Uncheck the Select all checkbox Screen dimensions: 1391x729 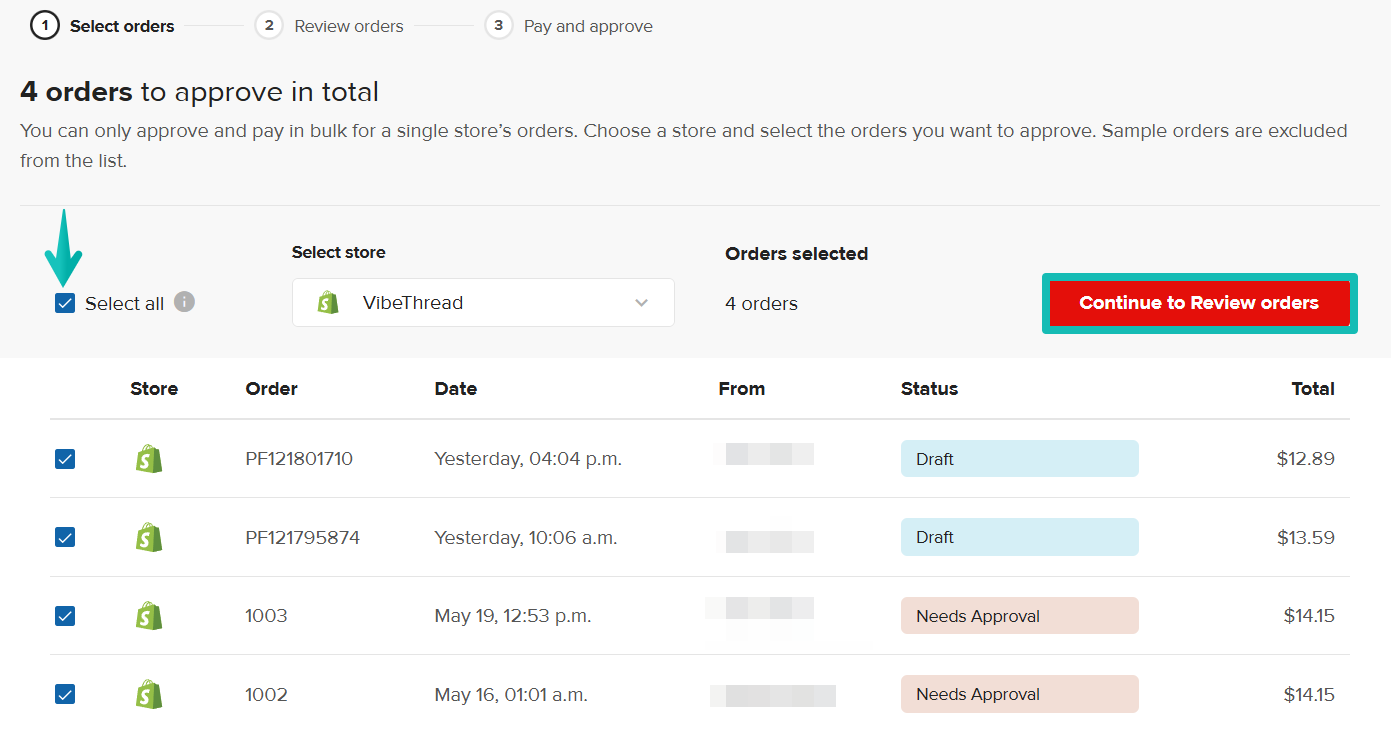point(65,303)
